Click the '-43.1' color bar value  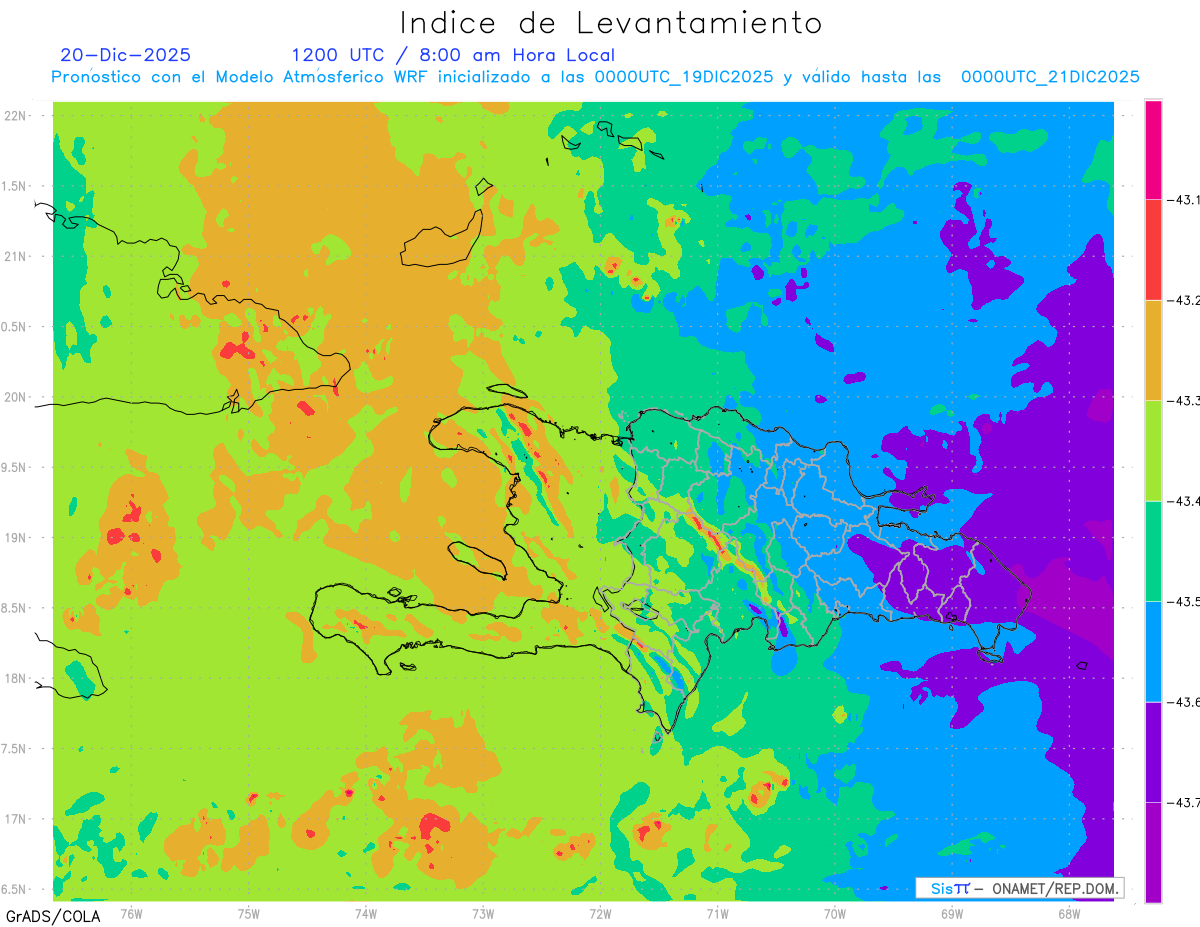point(1184,201)
